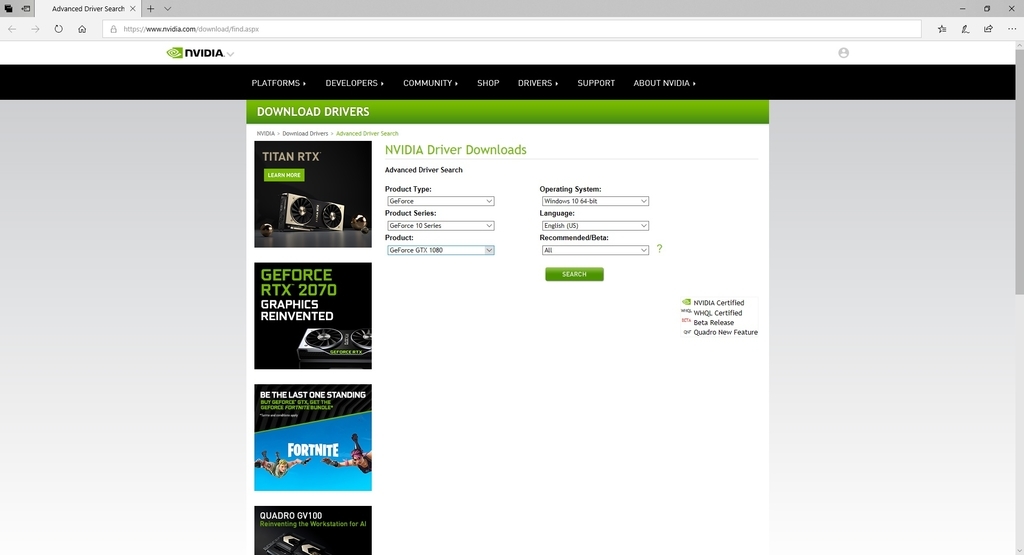Open the Operating System dropdown
Screen dimensions: 1024x555
[x=595, y=201]
